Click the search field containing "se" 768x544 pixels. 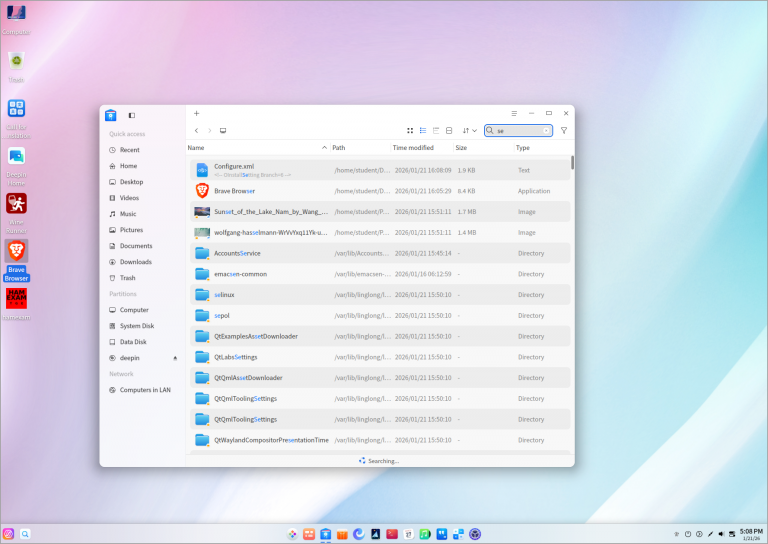click(518, 130)
